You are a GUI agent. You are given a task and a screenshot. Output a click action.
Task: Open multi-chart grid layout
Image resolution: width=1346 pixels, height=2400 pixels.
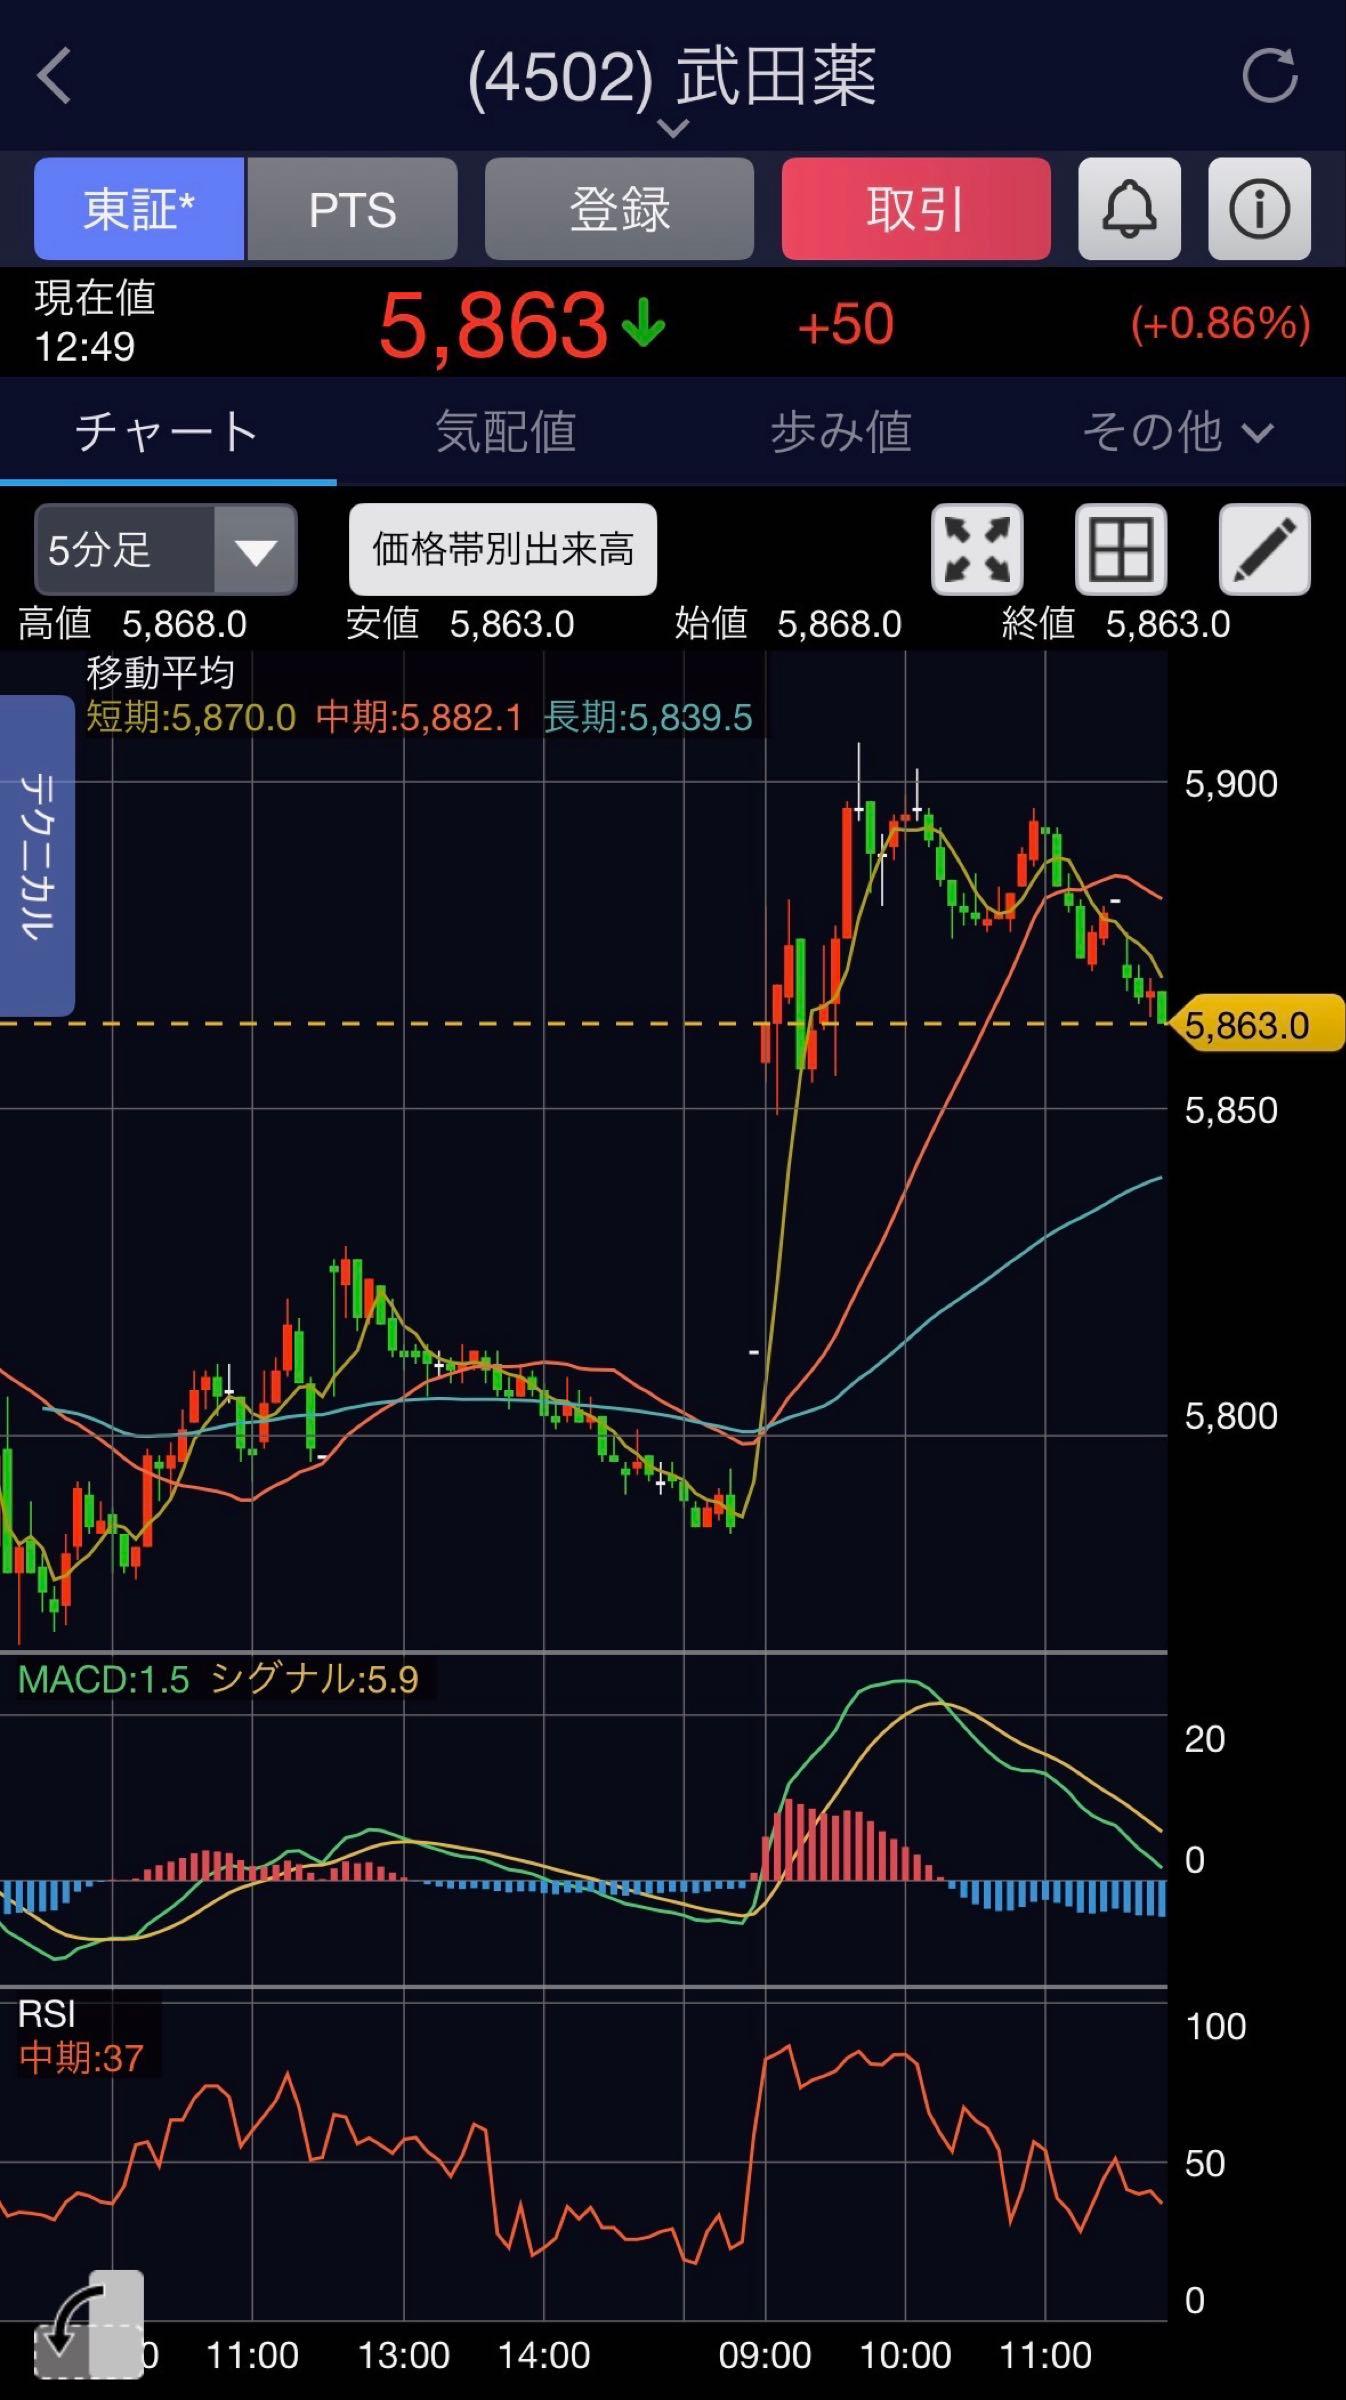point(1121,549)
